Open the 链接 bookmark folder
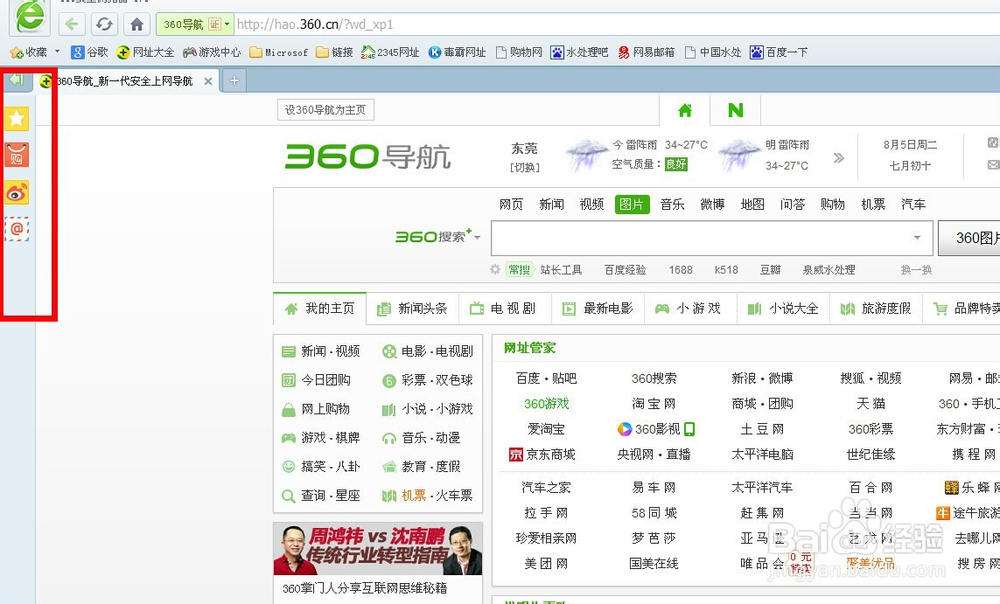The width and height of the screenshot is (1000, 604). pyautogui.click(x=335, y=52)
